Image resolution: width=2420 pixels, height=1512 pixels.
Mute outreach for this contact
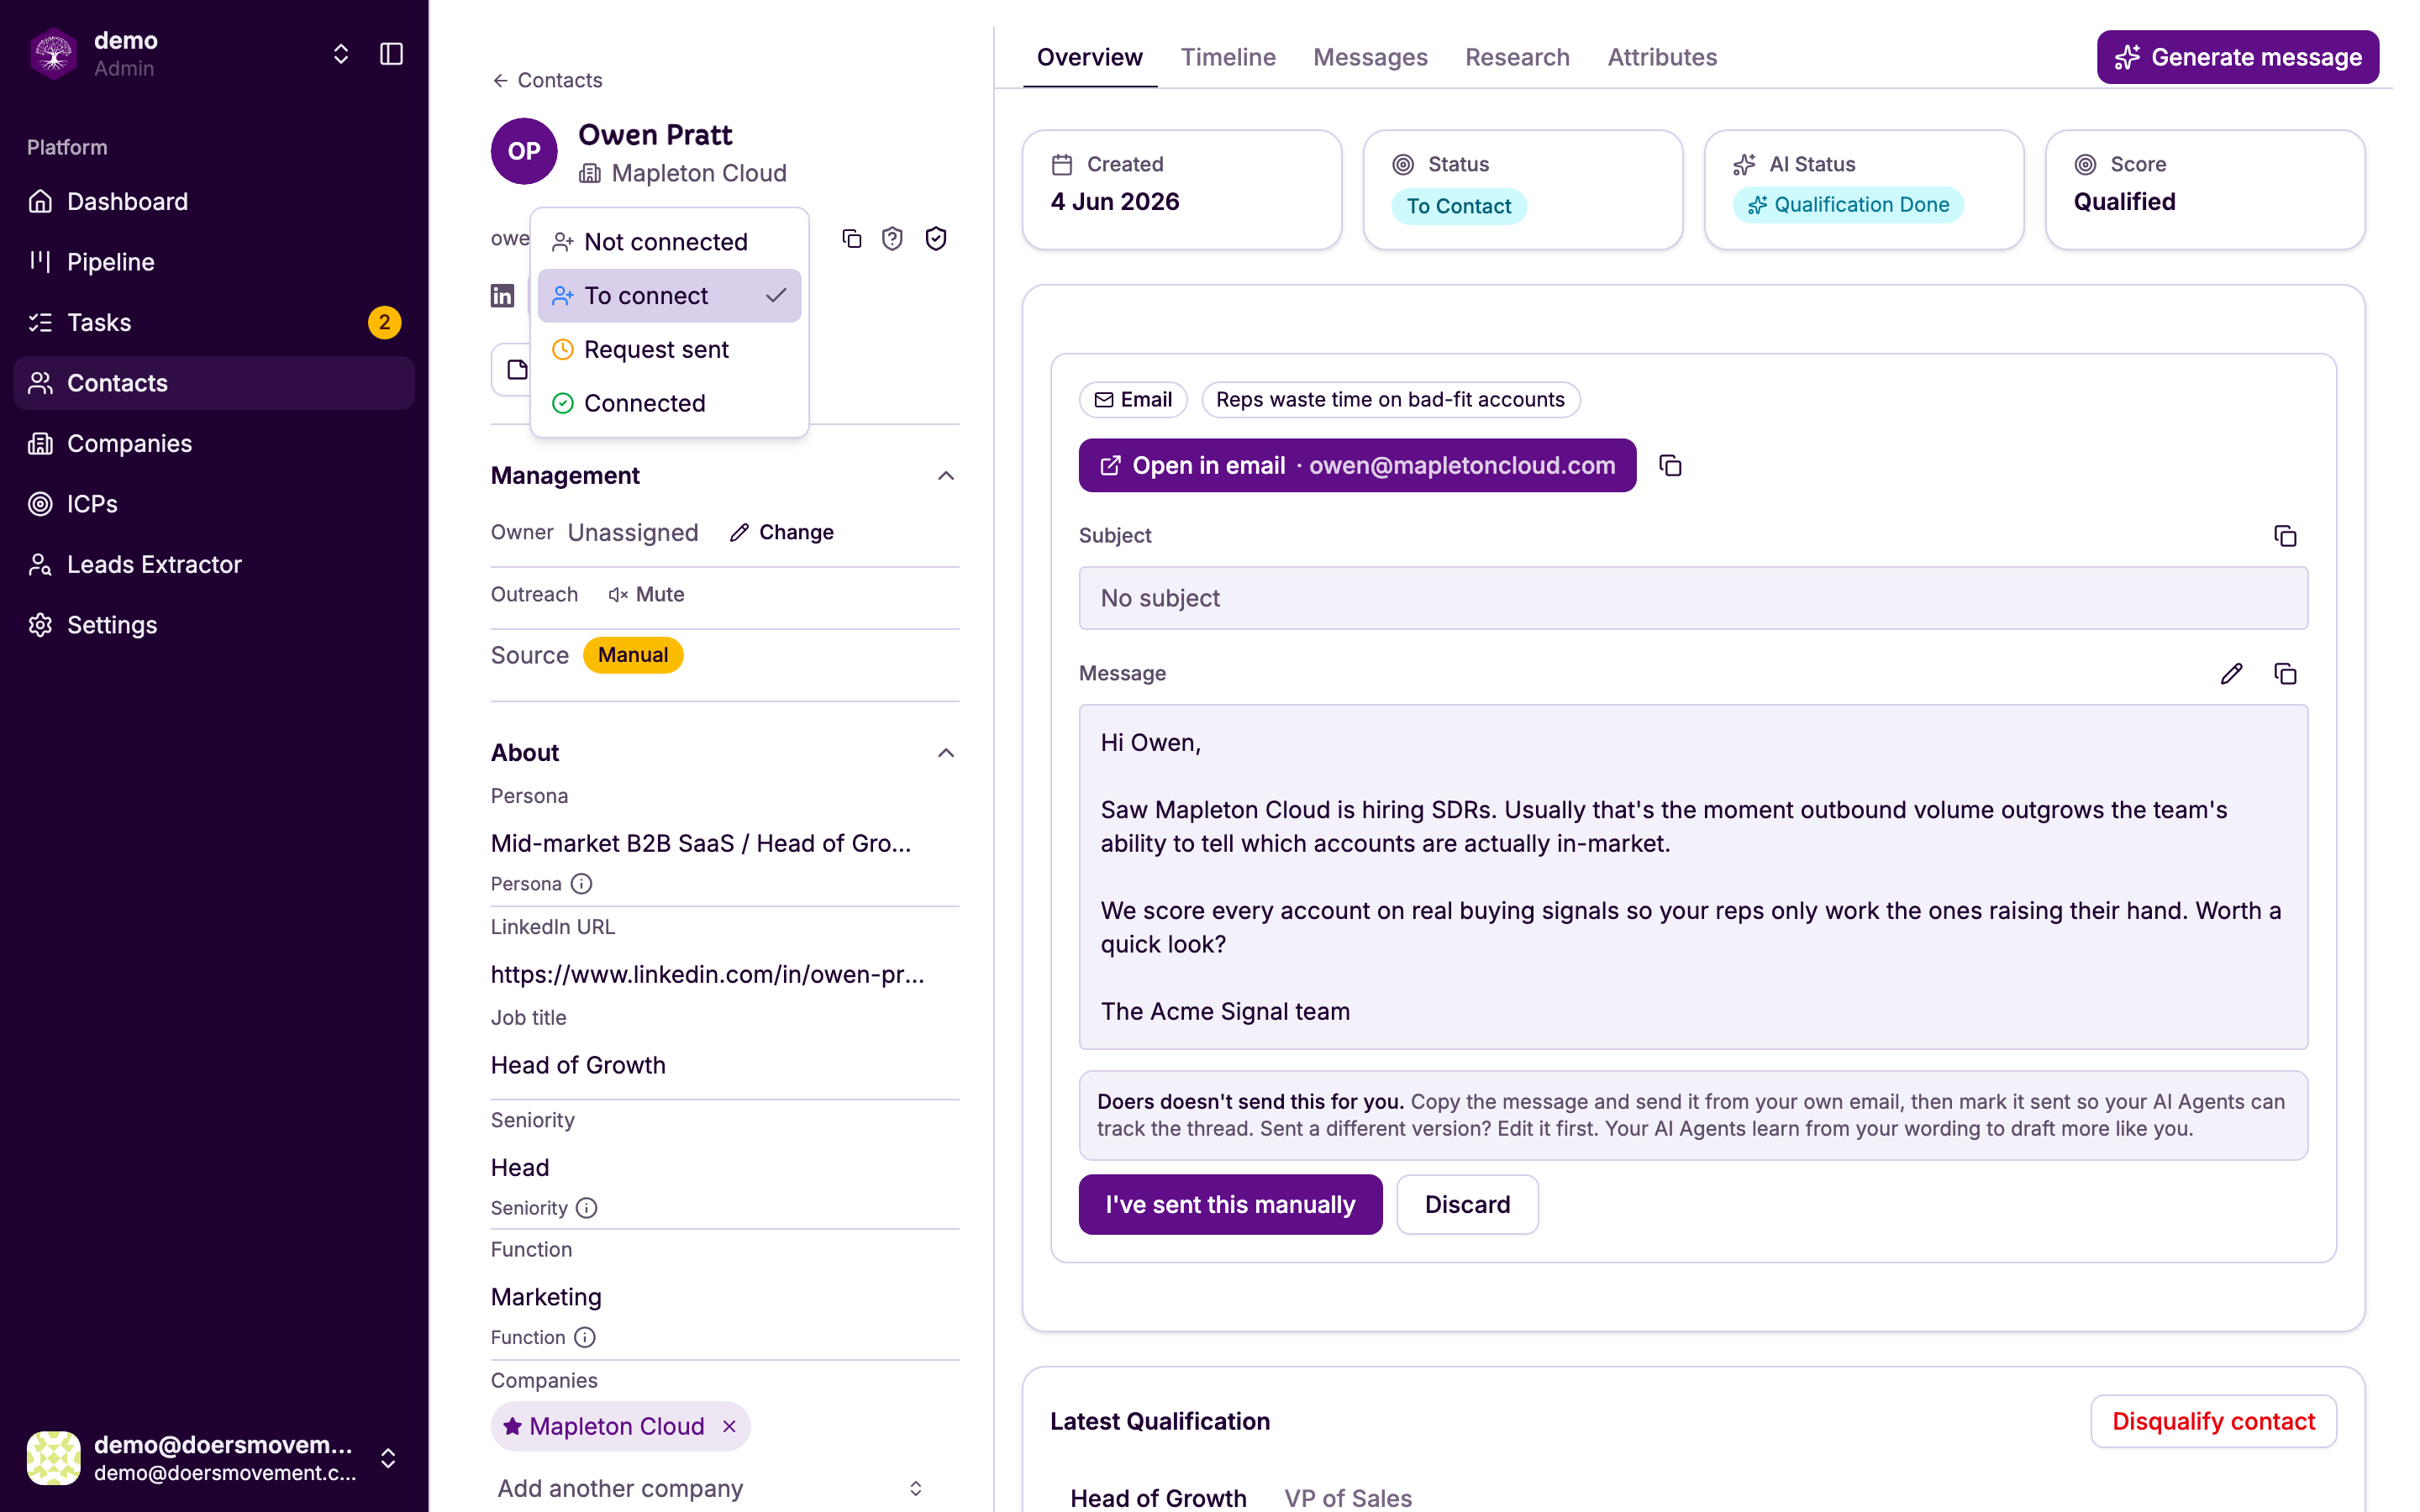click(646, 594)
